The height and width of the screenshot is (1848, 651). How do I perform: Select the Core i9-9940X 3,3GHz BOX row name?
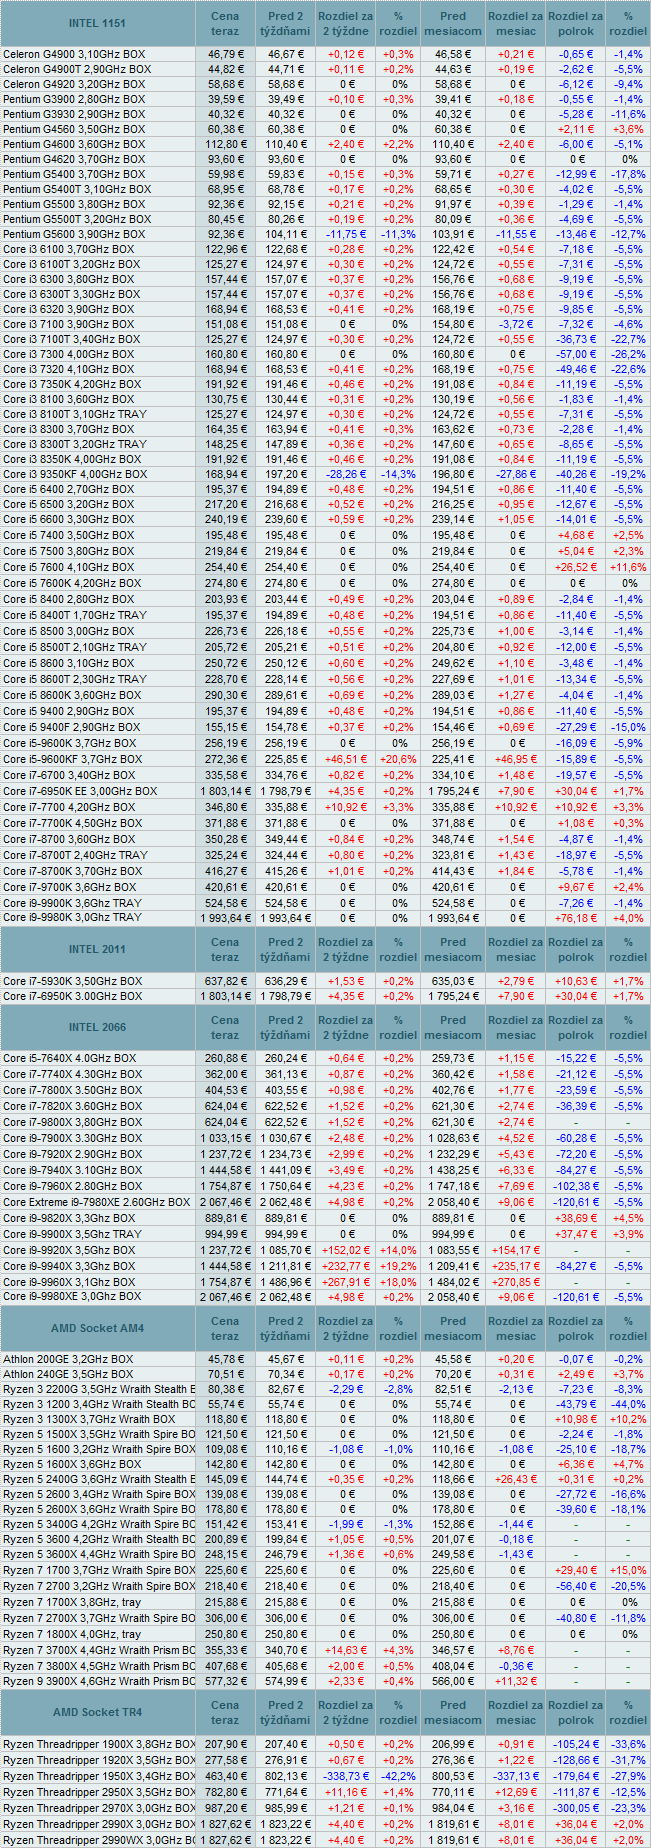[69, 1266]
